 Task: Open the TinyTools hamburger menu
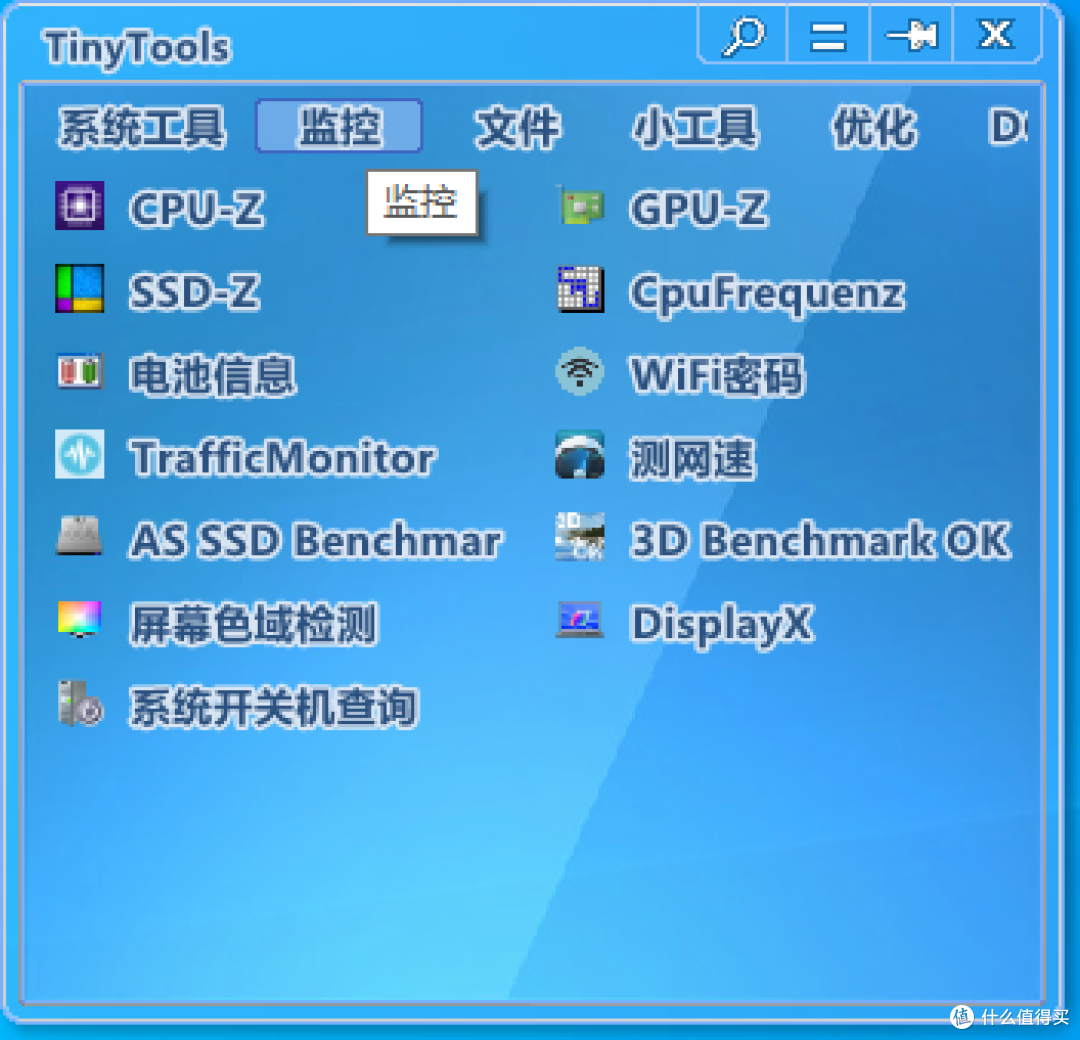[x=828, y=35]
